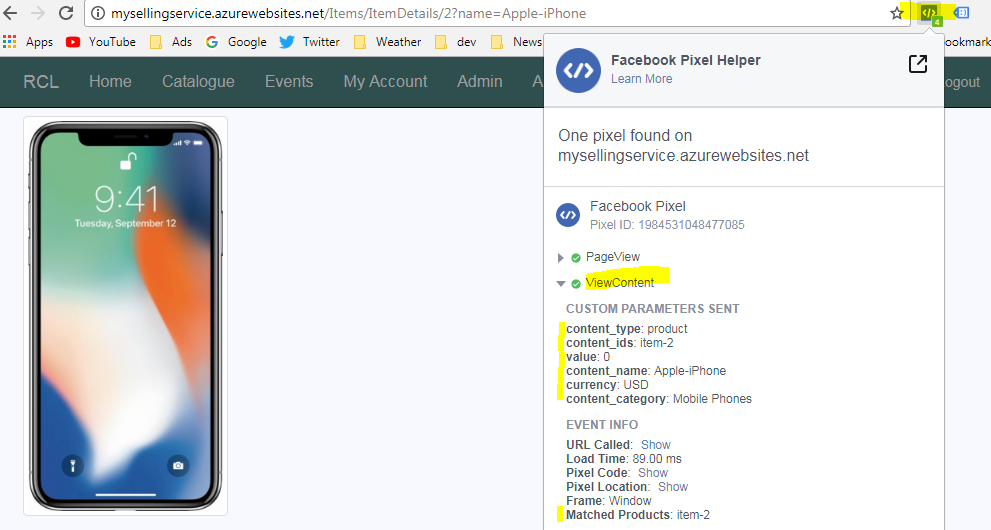Collapse the ViewContent event details
The height and width of the screenshot is (530, 991).
pos(561,284)
